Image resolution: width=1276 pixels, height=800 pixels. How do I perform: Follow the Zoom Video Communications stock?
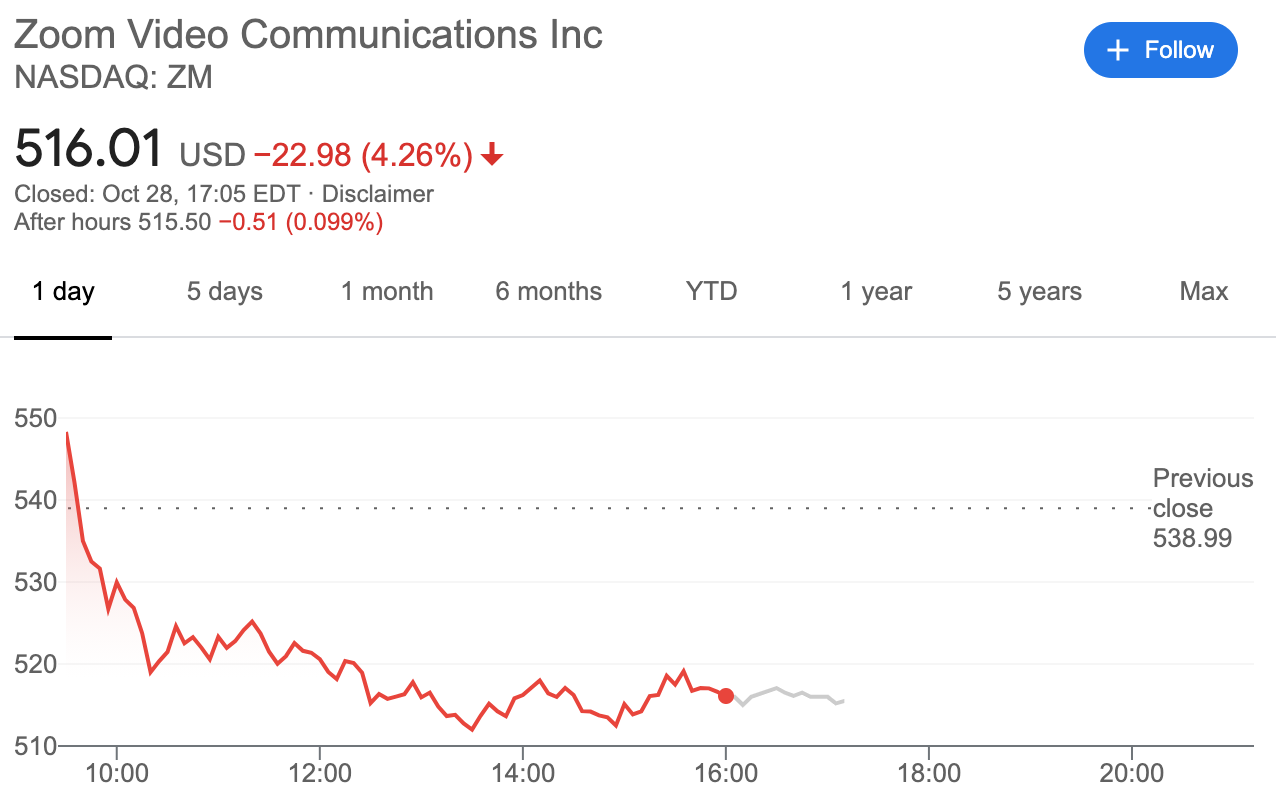click(x=1161, y=50)
